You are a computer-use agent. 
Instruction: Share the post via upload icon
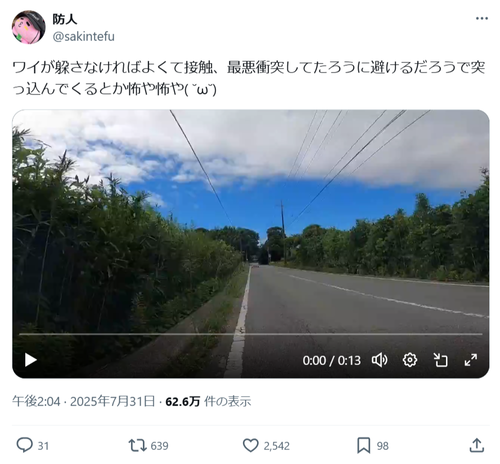tap(477, 445)
